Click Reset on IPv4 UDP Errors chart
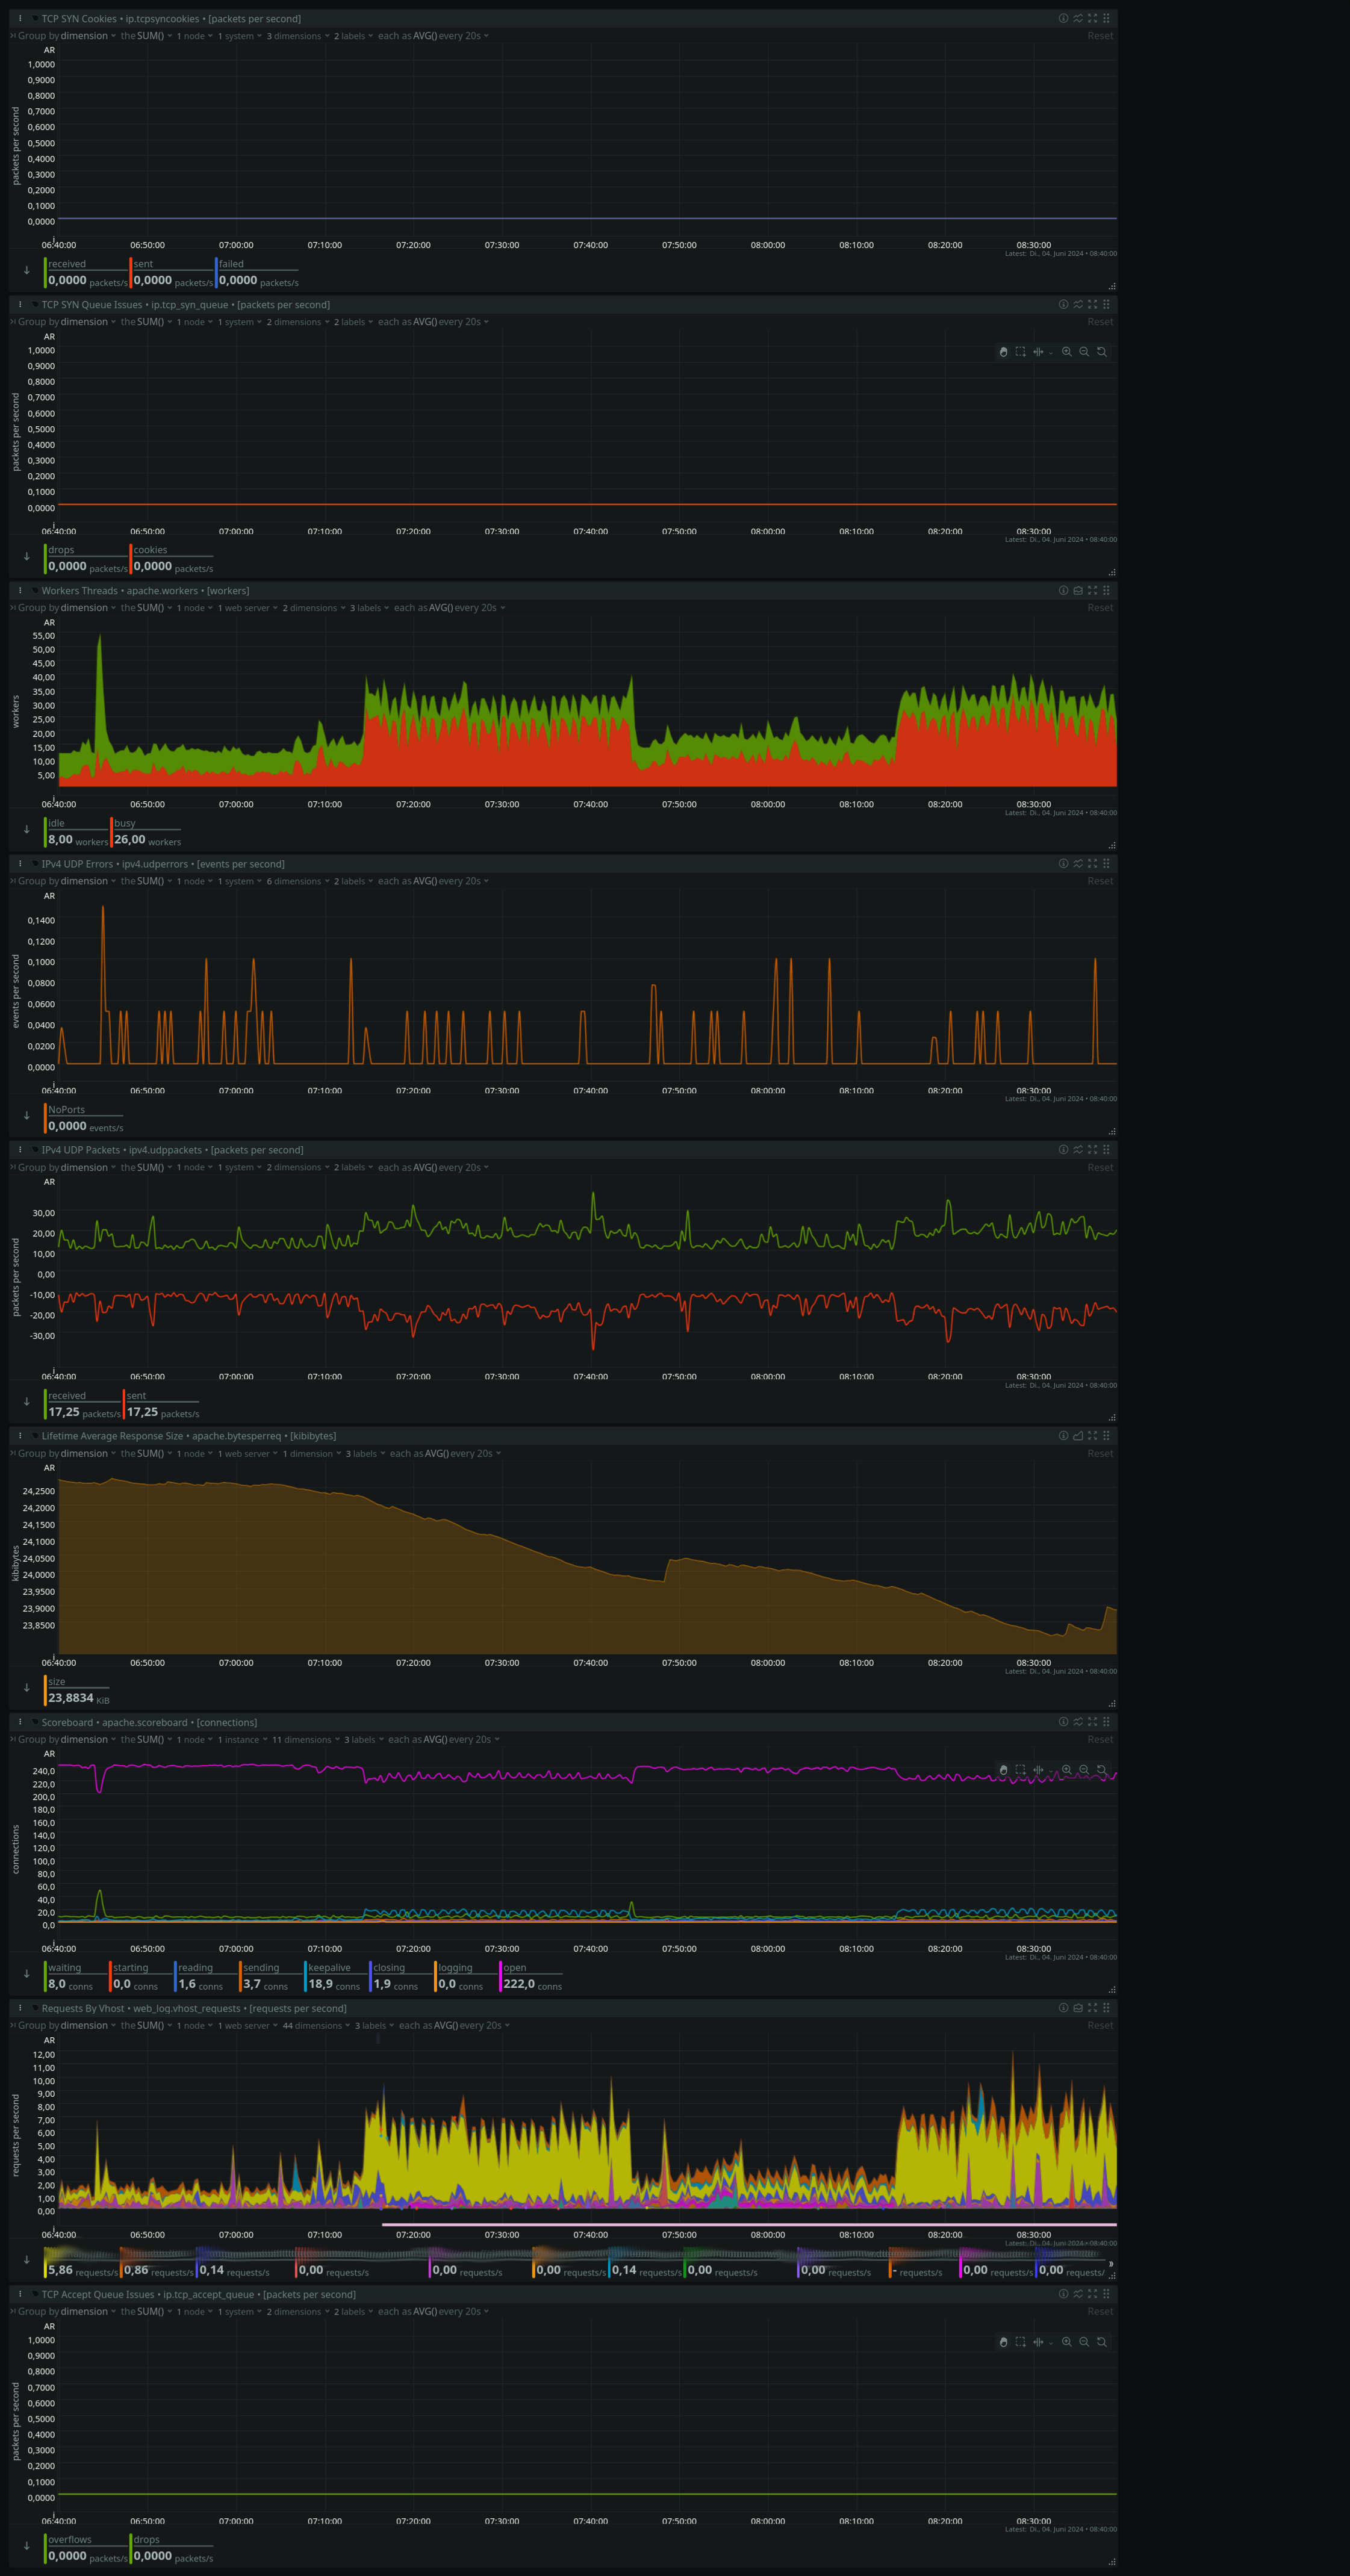1350x2576 pixels. pyautogui.click(x=1100, y=881)
